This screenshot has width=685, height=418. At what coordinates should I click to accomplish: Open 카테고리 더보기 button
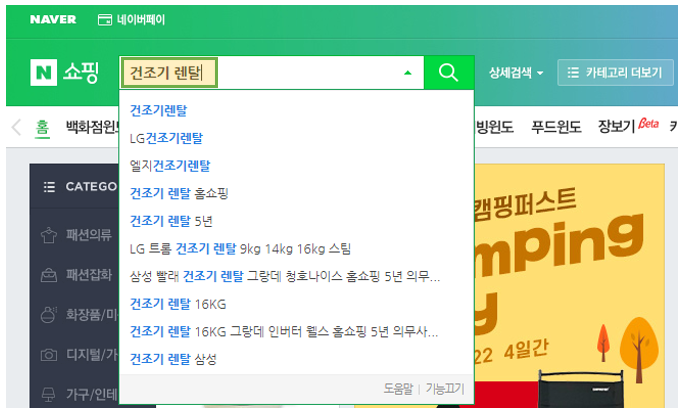(x=615, y=73)
